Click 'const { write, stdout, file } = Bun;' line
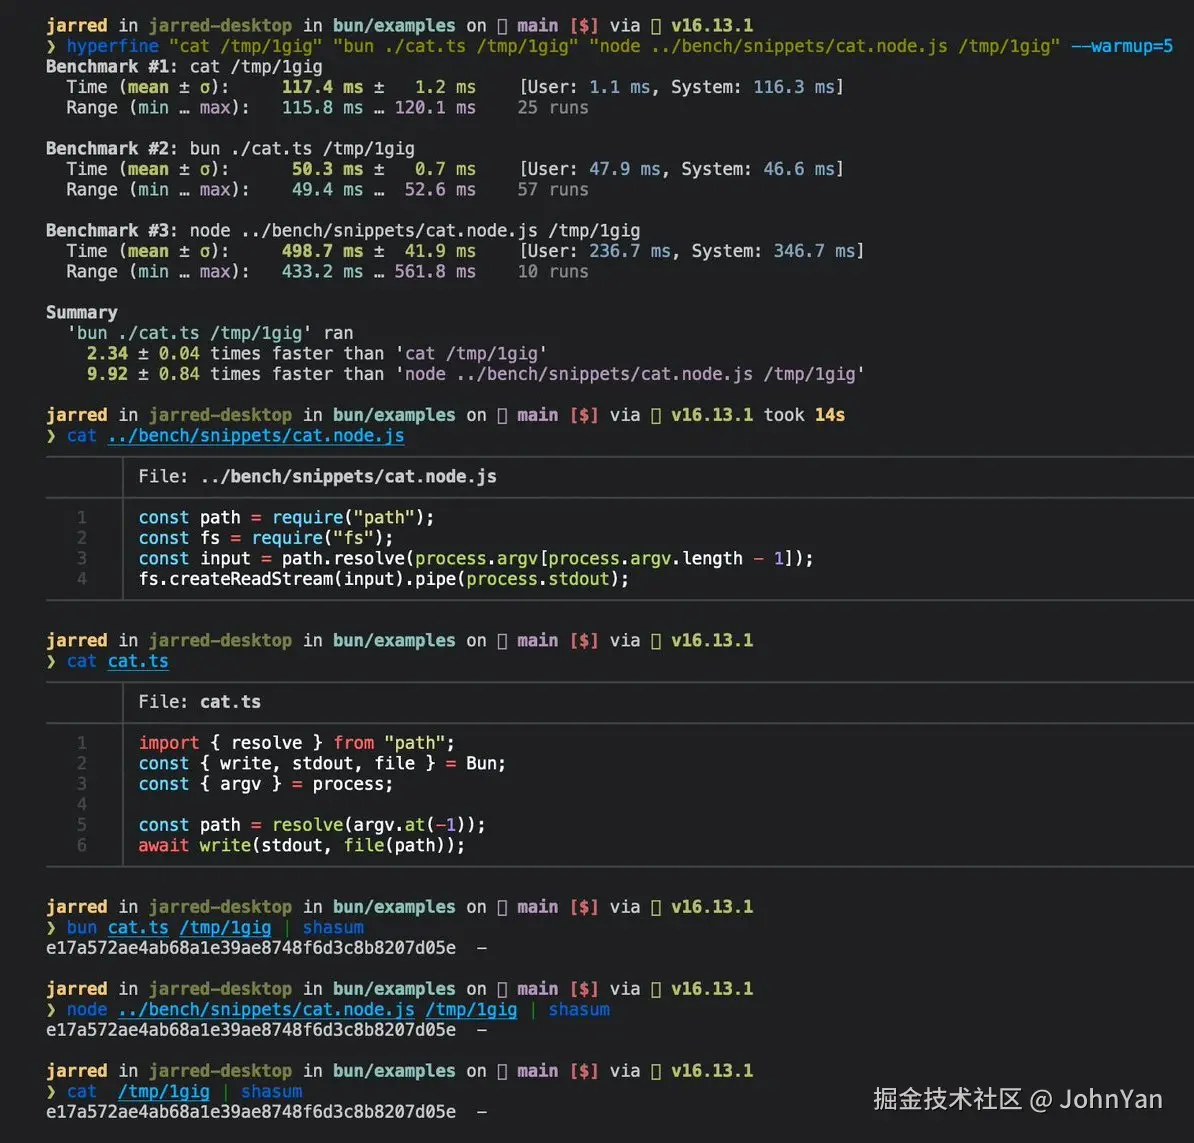This screenshot has height=1143, width=1194. (x=322, y=764)
